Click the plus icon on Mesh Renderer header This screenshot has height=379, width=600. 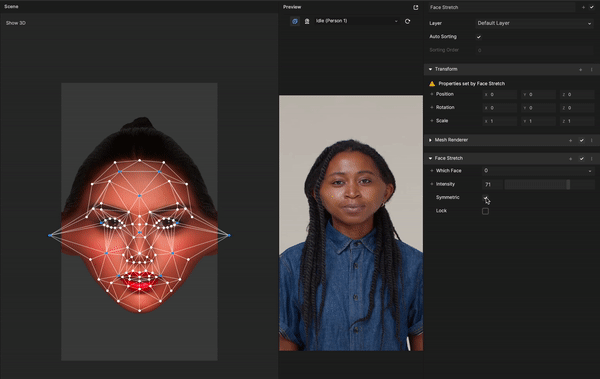point(571,140)
